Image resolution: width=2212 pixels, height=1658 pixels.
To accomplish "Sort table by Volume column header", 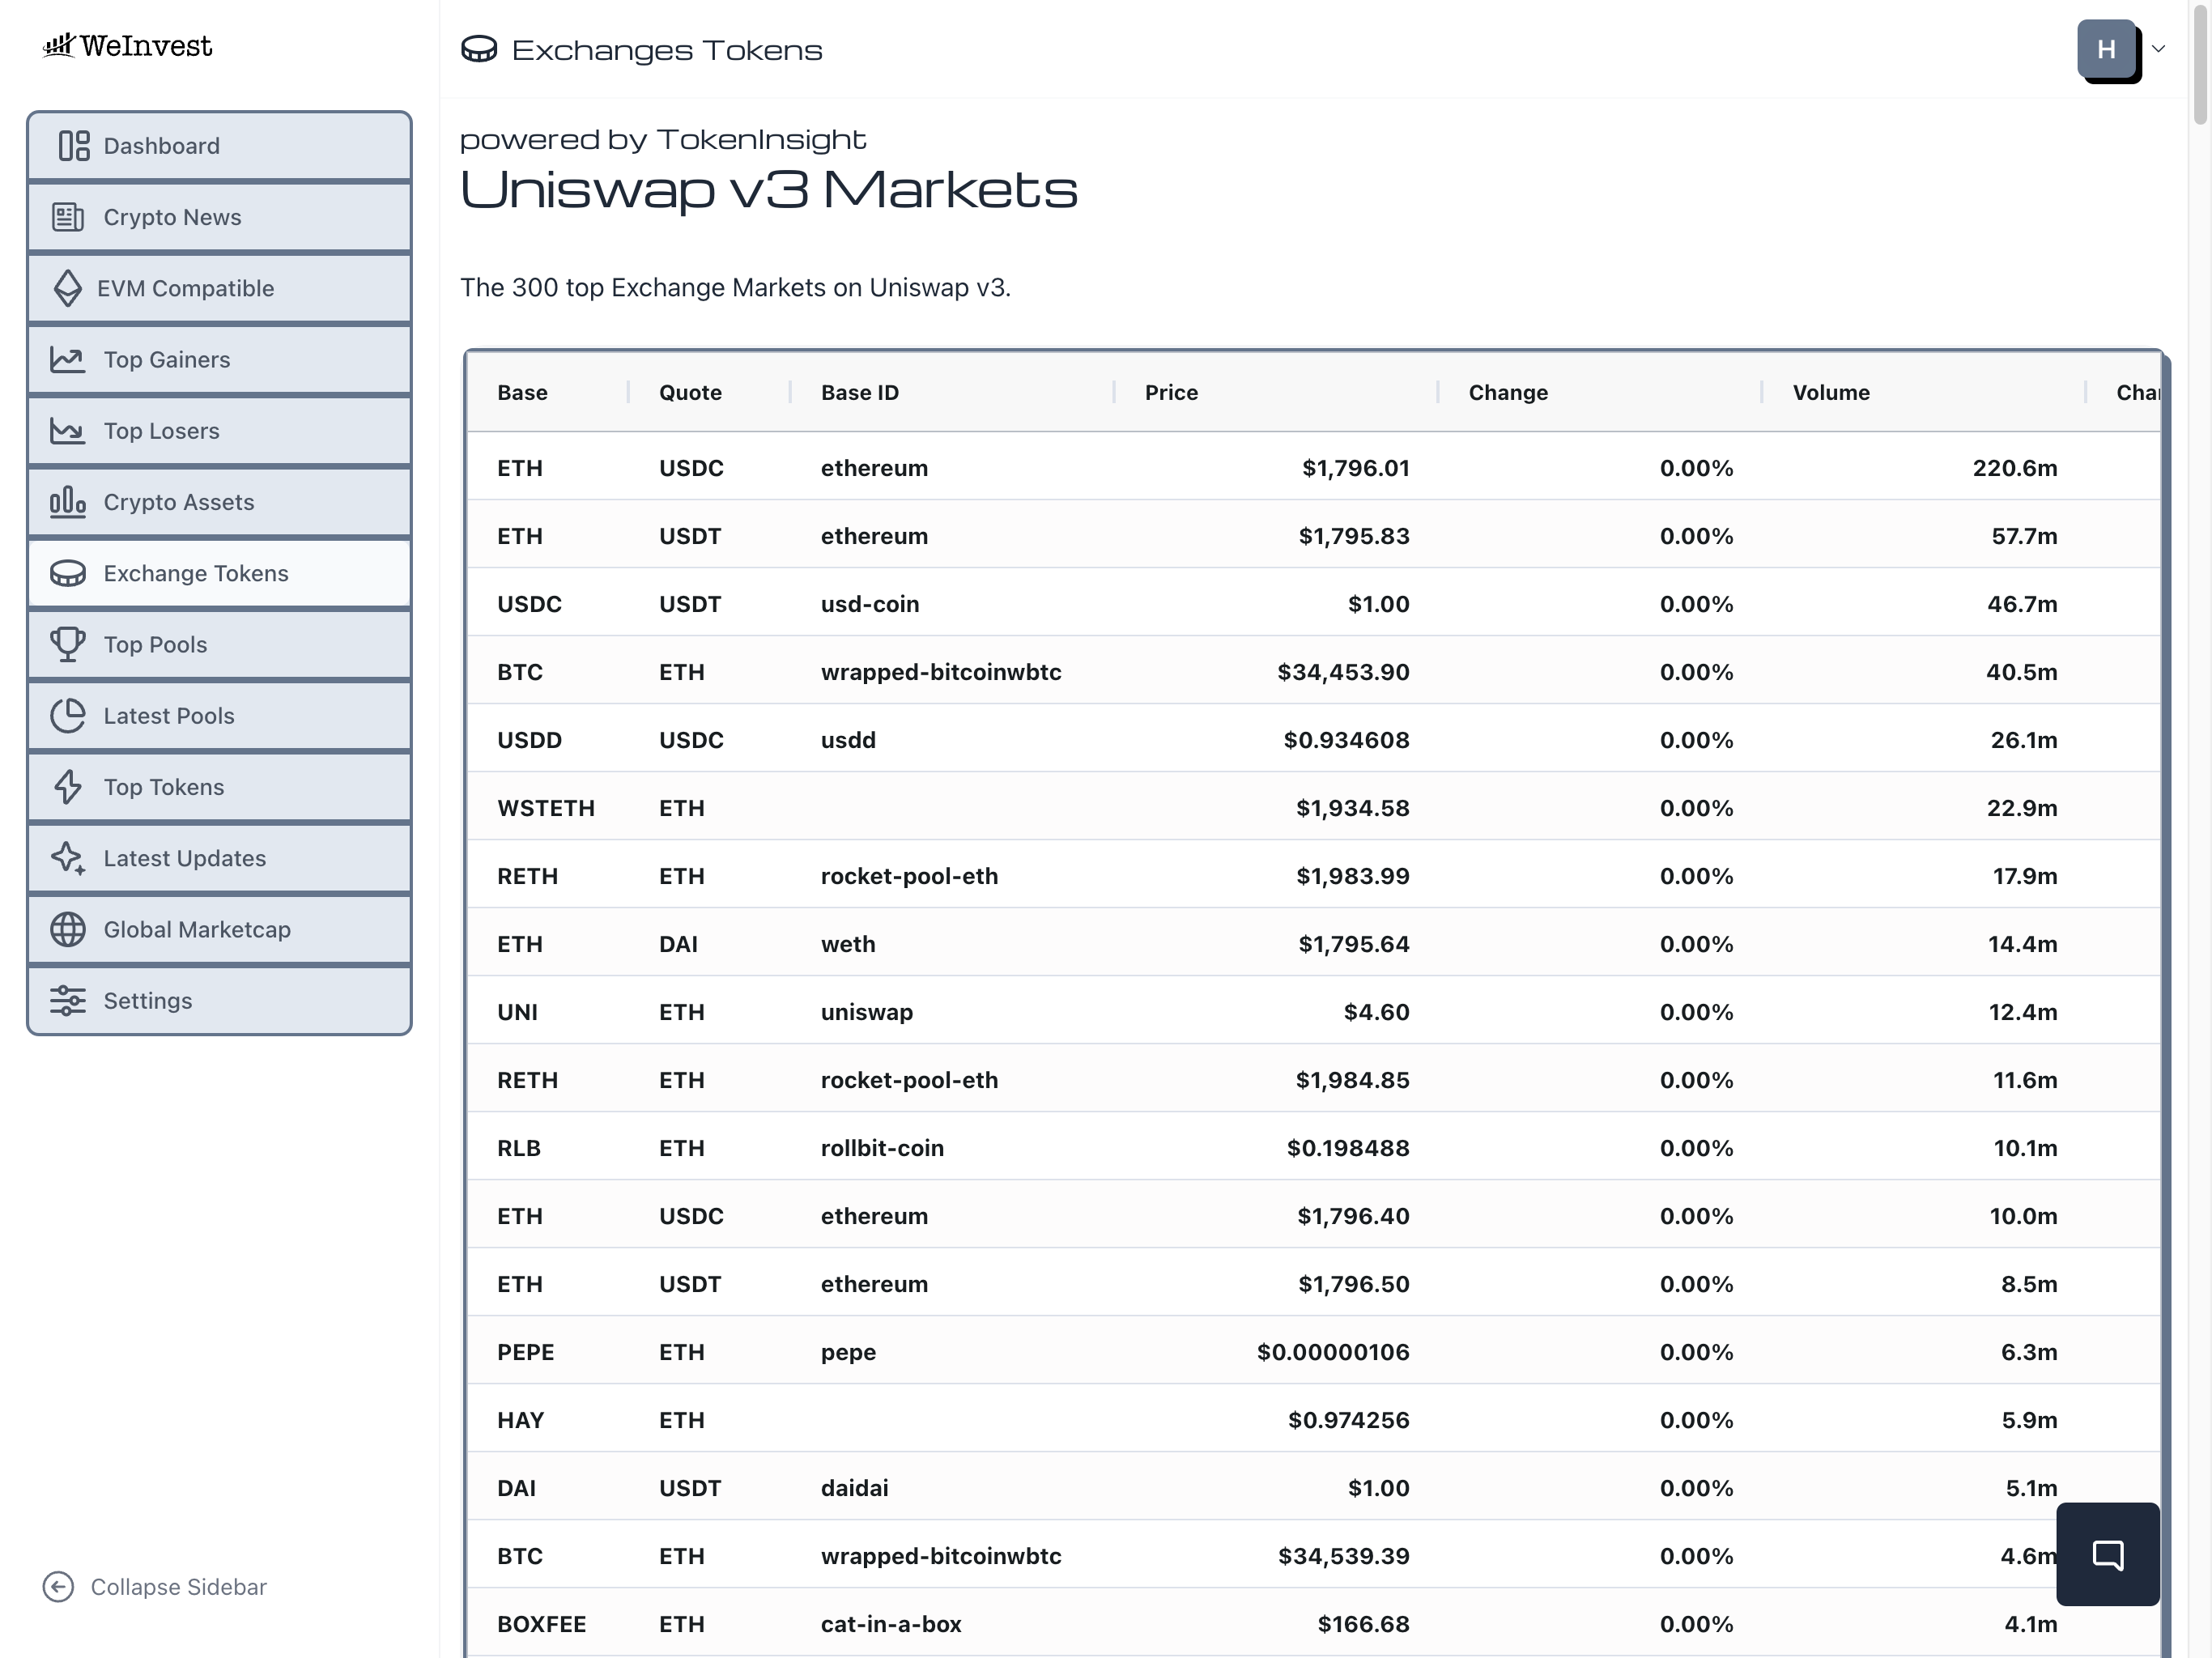I will 1830,393.
